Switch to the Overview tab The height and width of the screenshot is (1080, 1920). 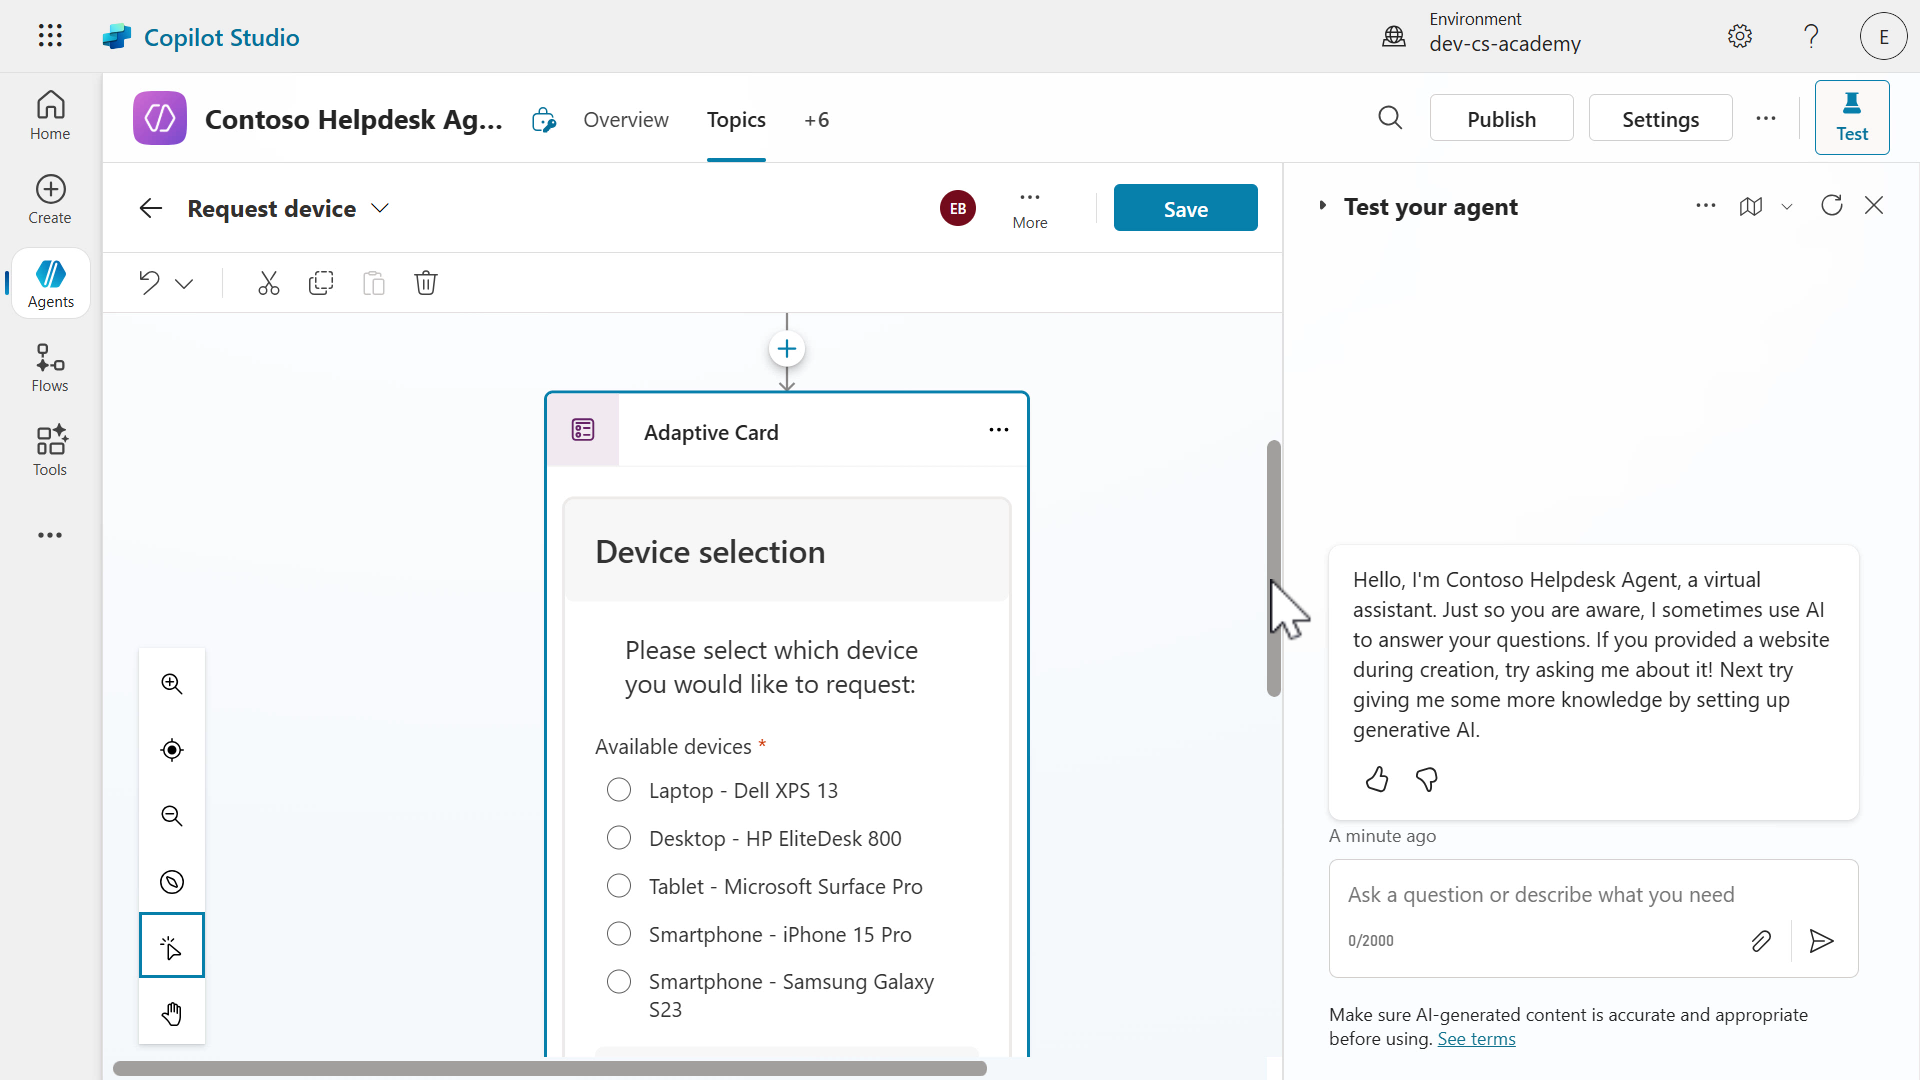626,120
